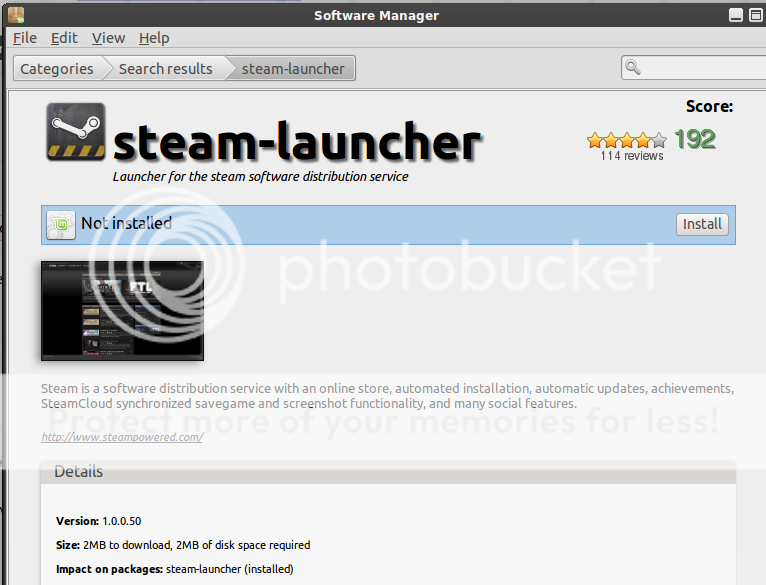The width and height of the screenshot is (766, 585).
Task: Go back to Categories breadcrumb
Action: click(57, 68)
